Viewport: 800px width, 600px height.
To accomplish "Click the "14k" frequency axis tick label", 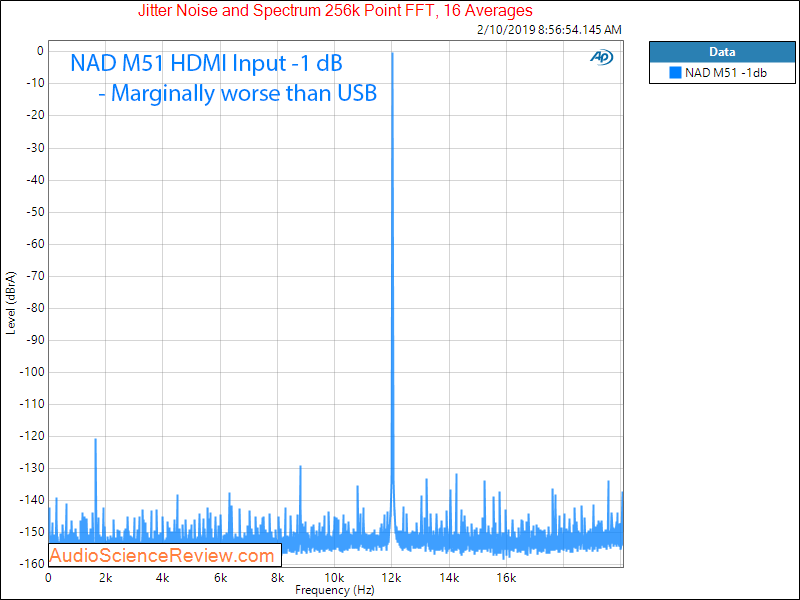I will click(x=449, y=578).
